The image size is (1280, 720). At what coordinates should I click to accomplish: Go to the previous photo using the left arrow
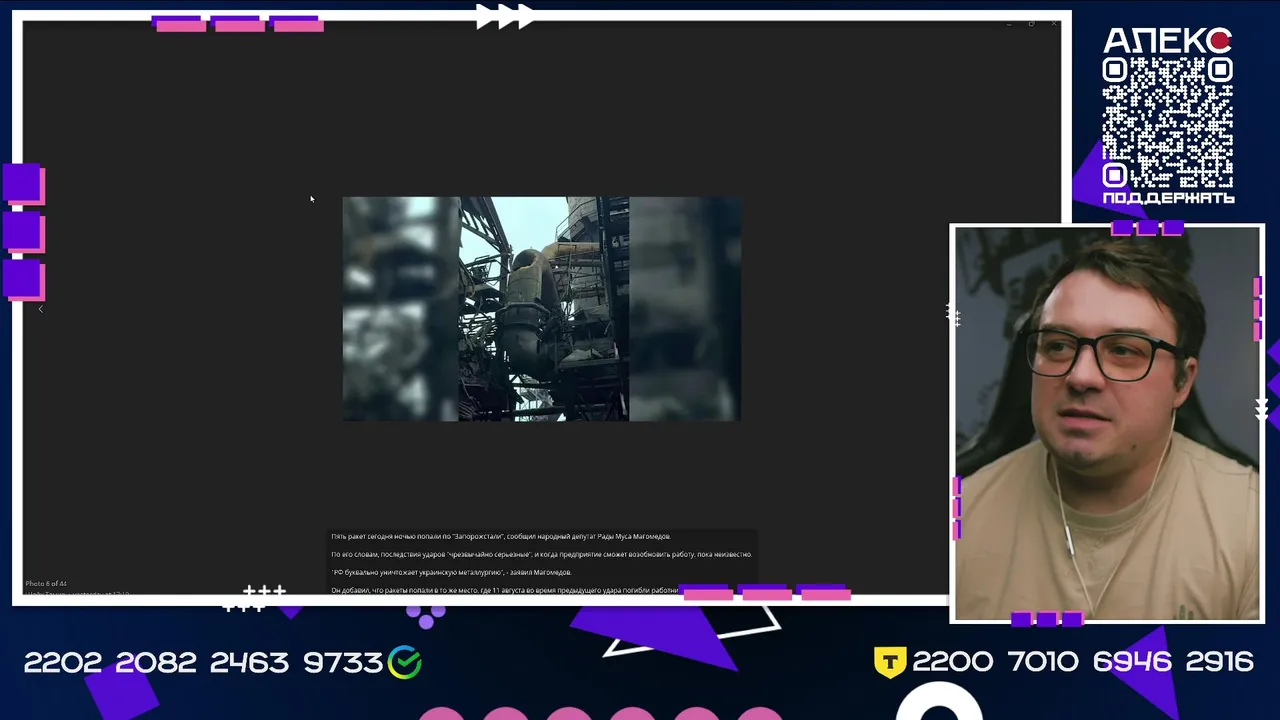[x=41, y=309]
